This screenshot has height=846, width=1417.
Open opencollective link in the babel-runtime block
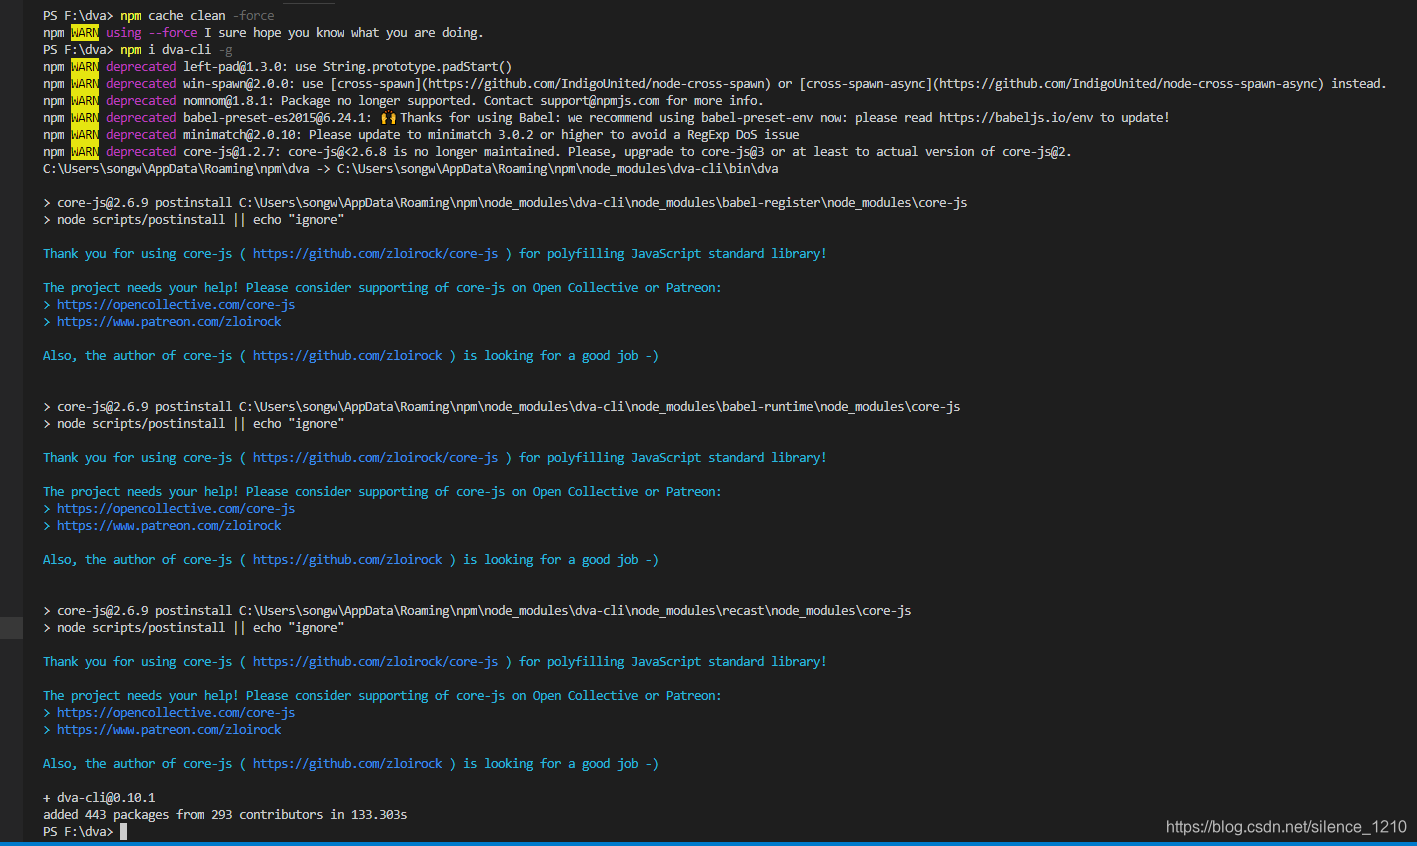[x=176, y=509]
